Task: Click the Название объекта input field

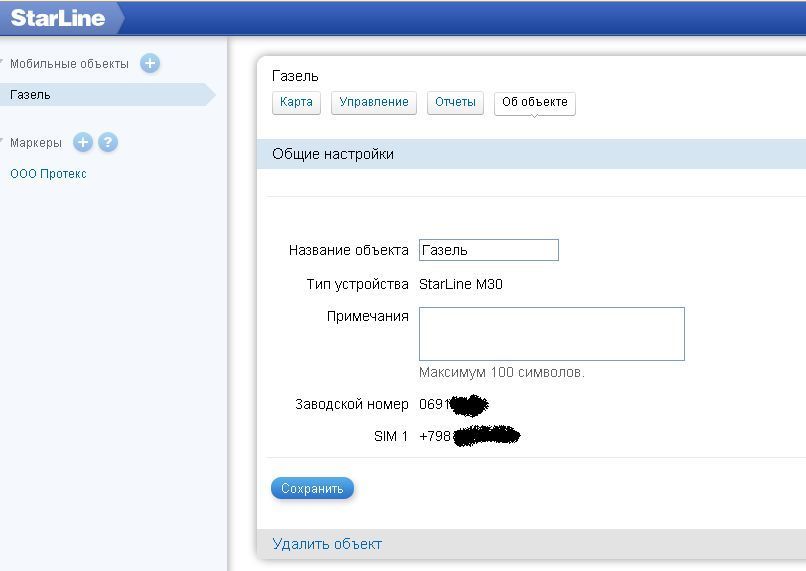Action: (x=488, y=250)
